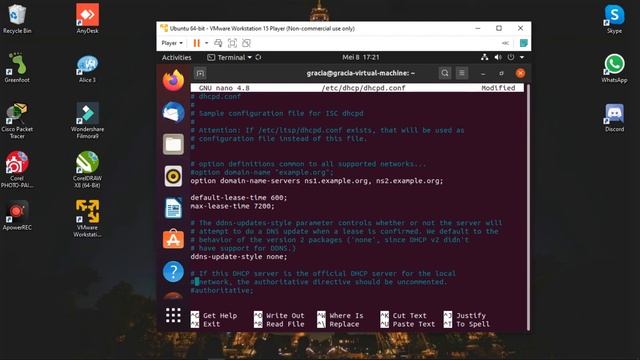640x360 pixels.
Task: Enter full screen mode in VMware
Action: point(232,43)
